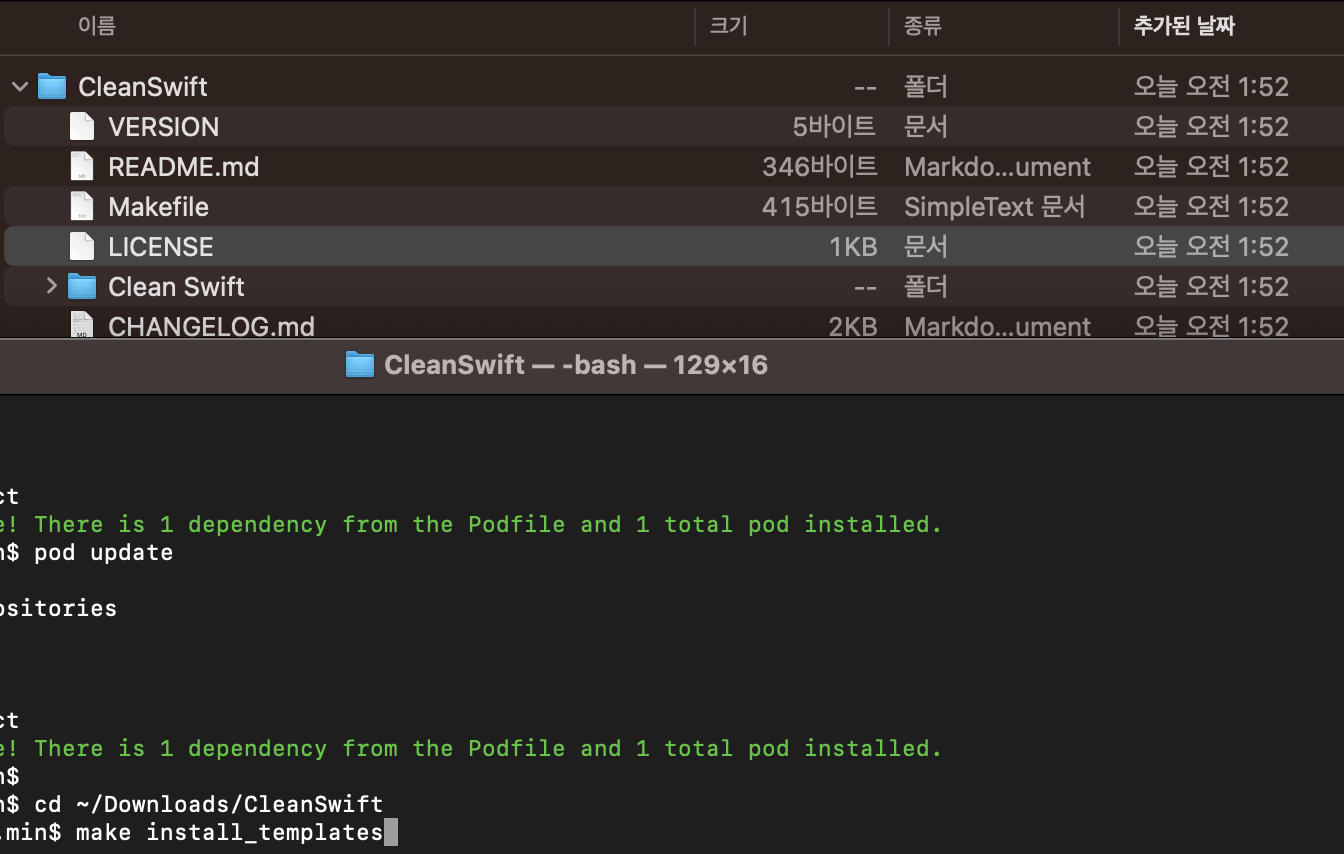
Task: Sort by the 추가된 날짜 column header
Action: coord(1184,26)
